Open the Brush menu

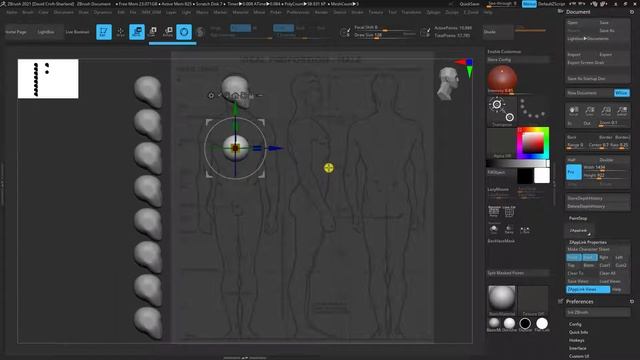[x=28, y=12]
